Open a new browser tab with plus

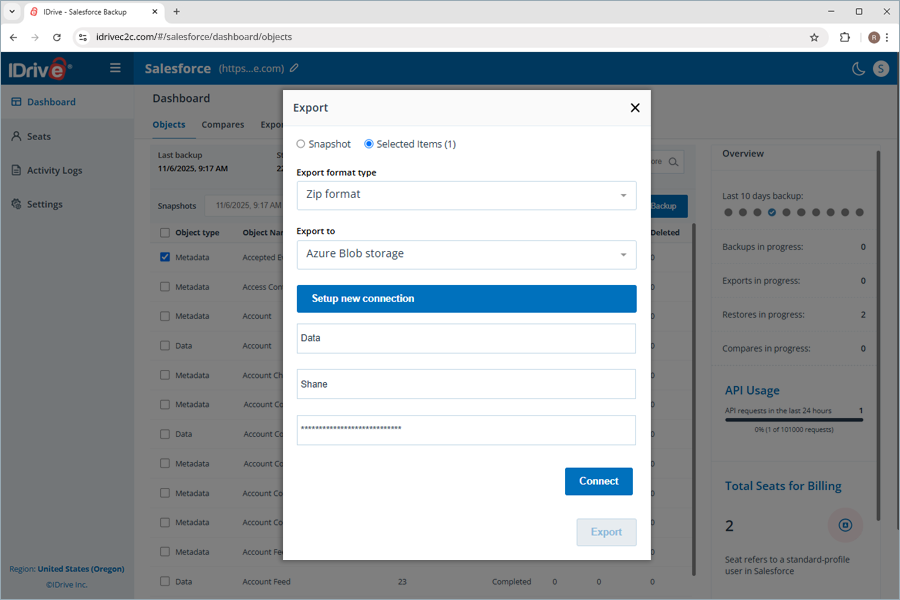point(177,11)
